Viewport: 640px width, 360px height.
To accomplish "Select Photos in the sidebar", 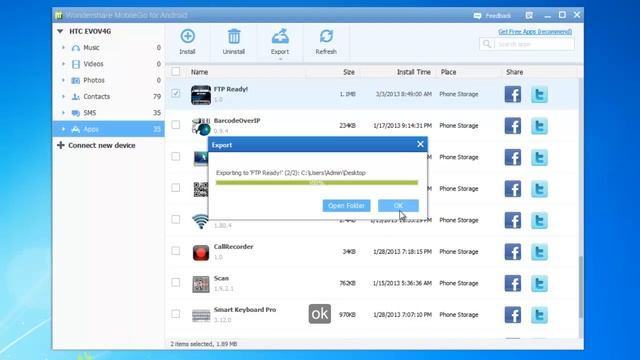I will 109,80.
